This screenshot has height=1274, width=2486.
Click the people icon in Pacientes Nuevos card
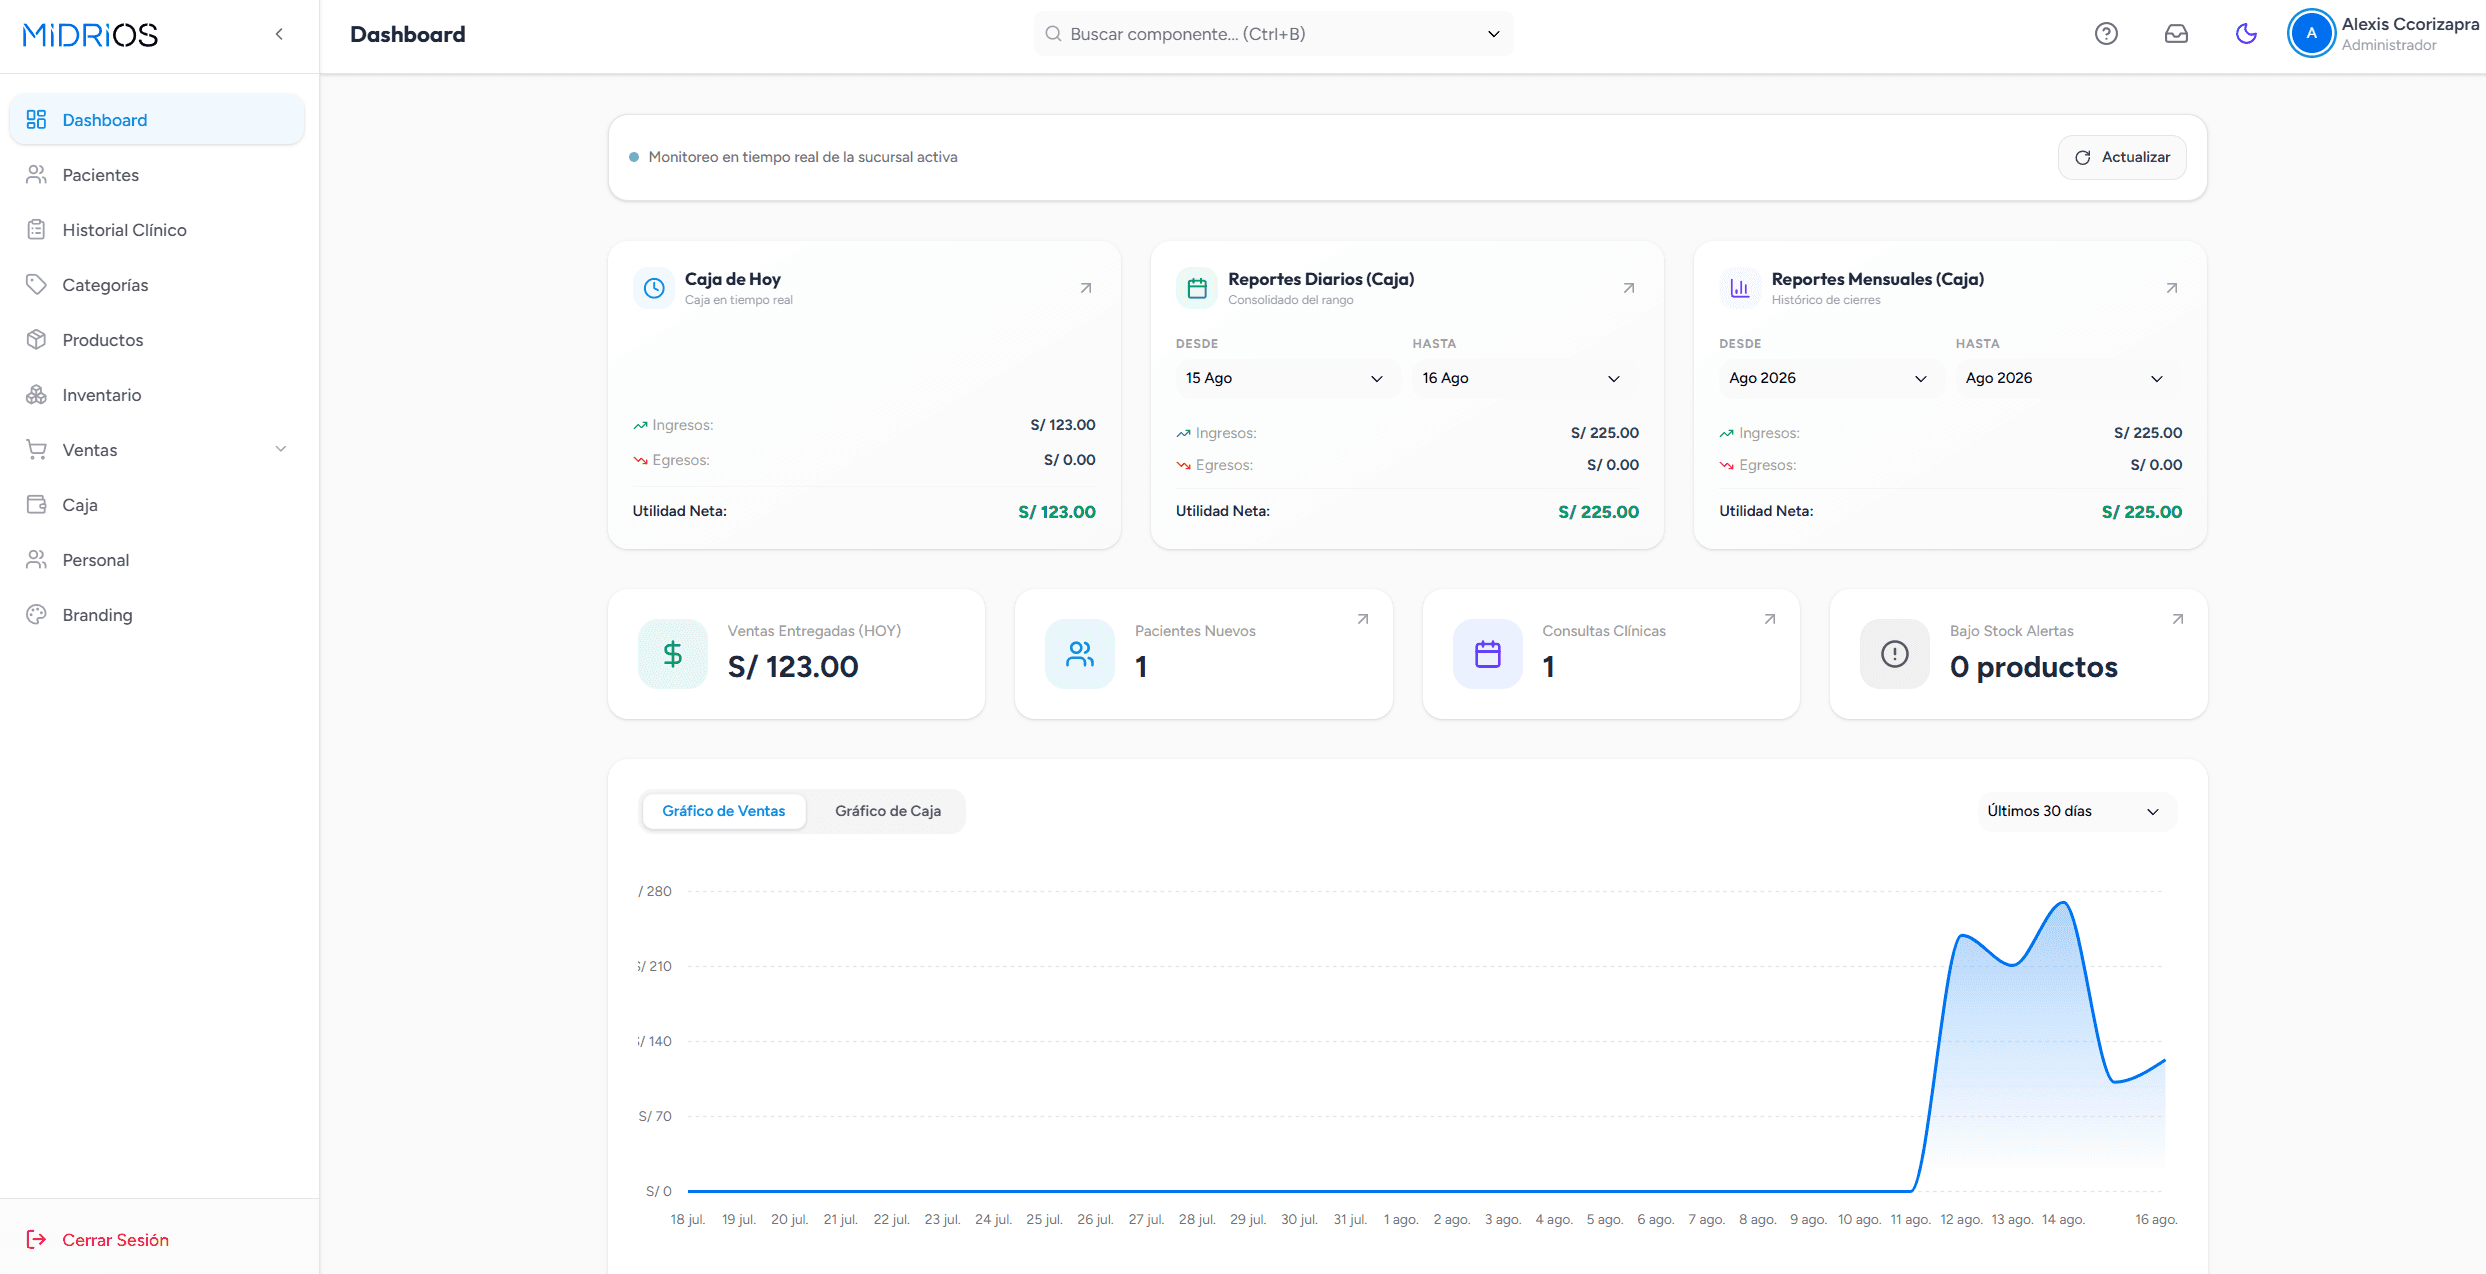pos(1080,654)
